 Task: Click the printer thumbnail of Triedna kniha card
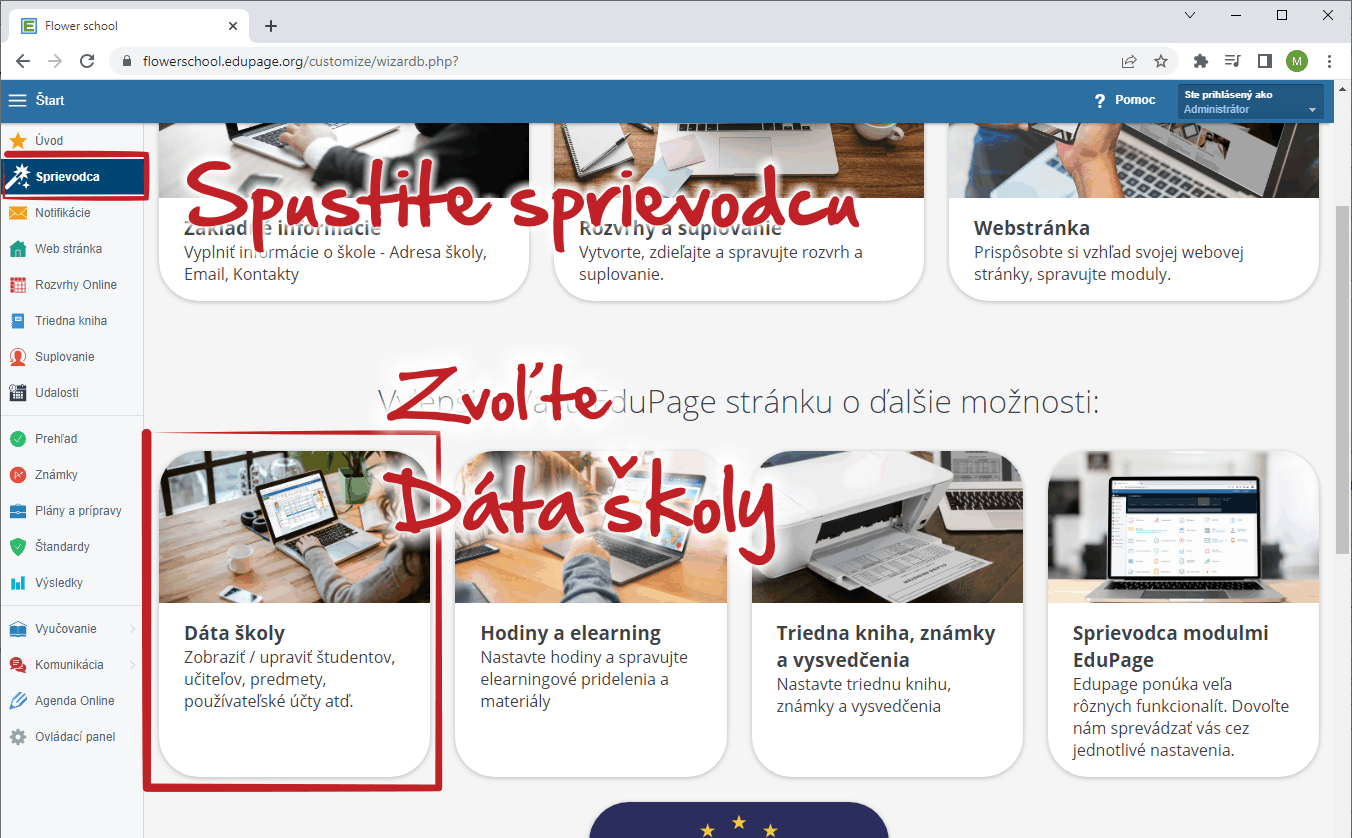887,527
